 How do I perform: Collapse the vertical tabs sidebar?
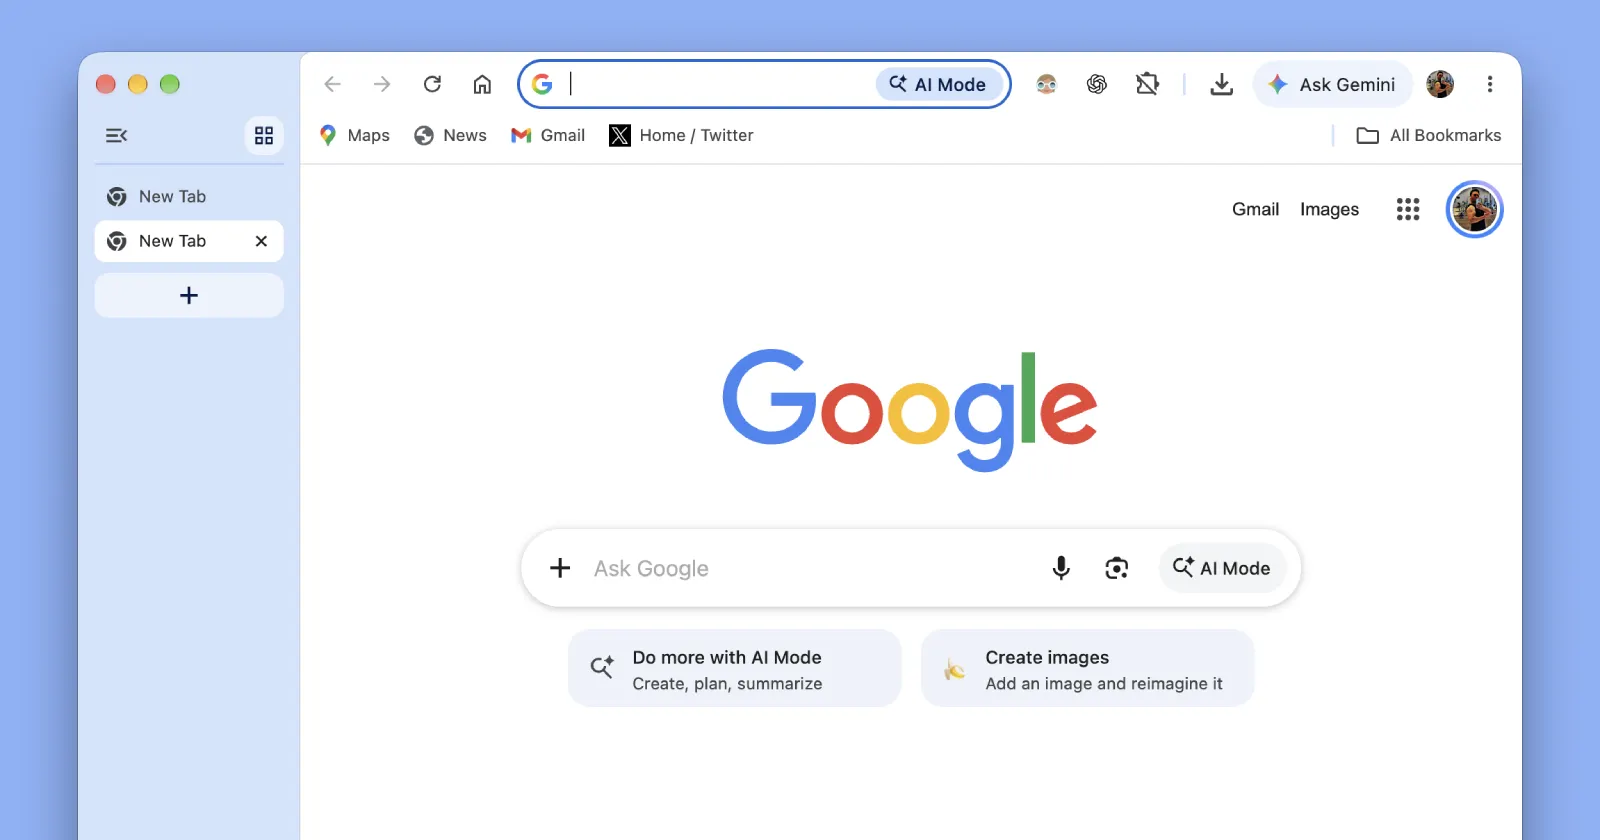pos(117,135)
